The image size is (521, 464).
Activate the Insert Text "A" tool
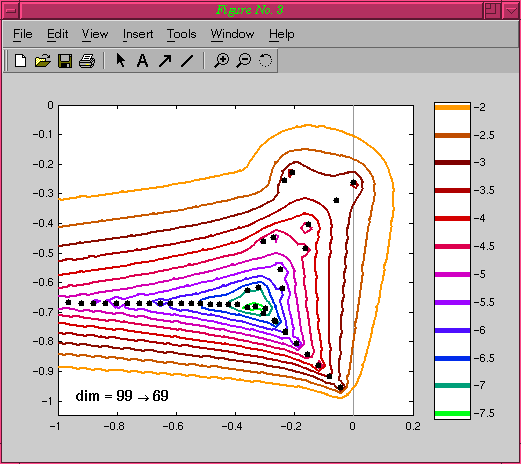pos(143,61)
